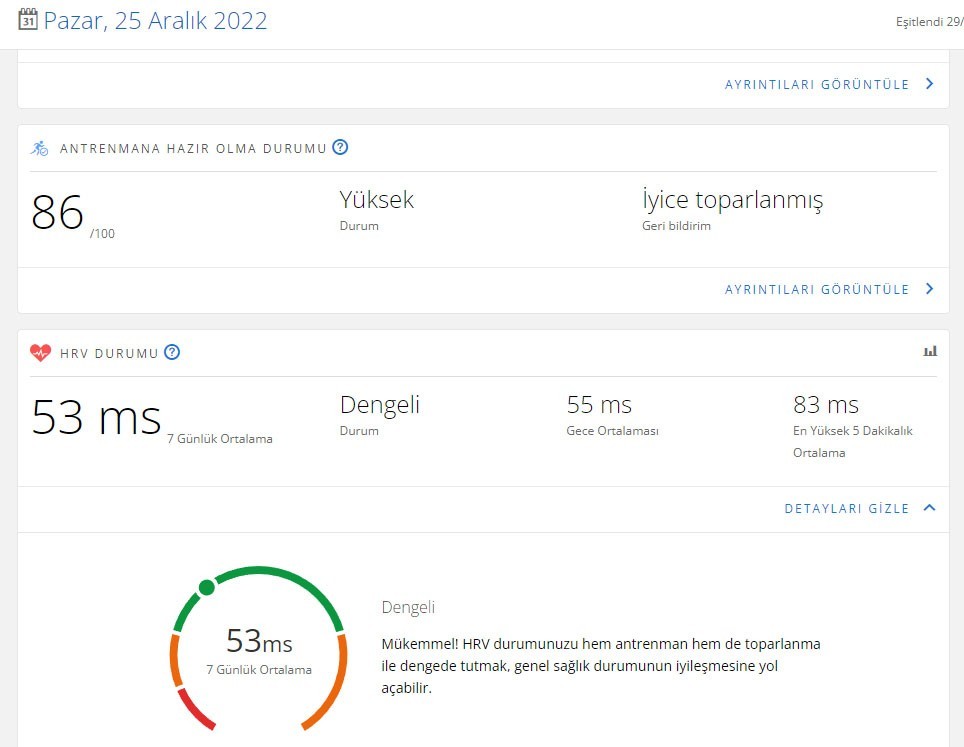Open AYRINTILARI GÖRÜNTÜLE in the top card

[x=817, y=85]
